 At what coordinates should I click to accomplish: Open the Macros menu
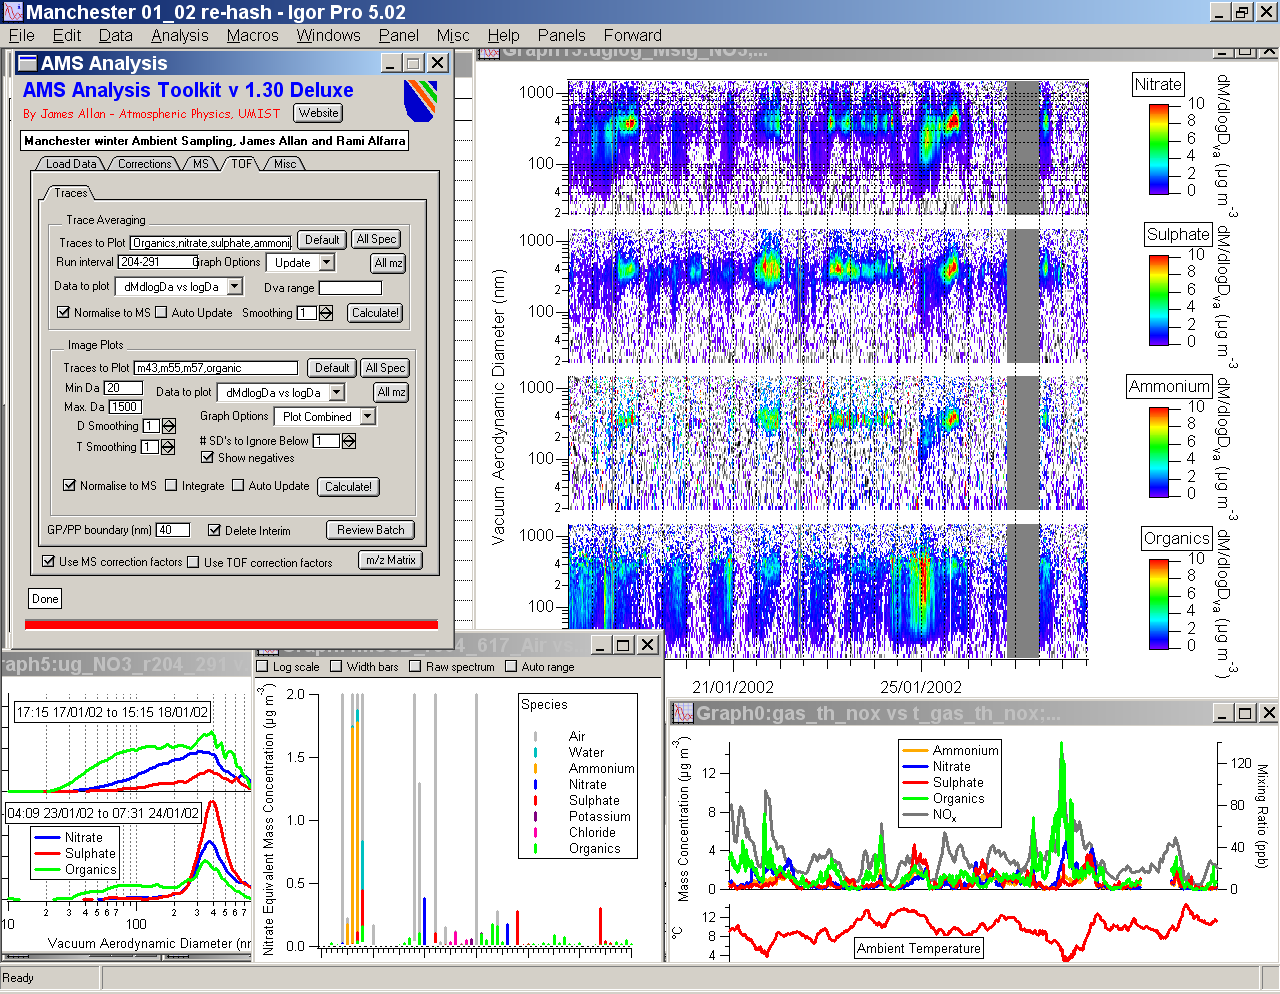252,35
